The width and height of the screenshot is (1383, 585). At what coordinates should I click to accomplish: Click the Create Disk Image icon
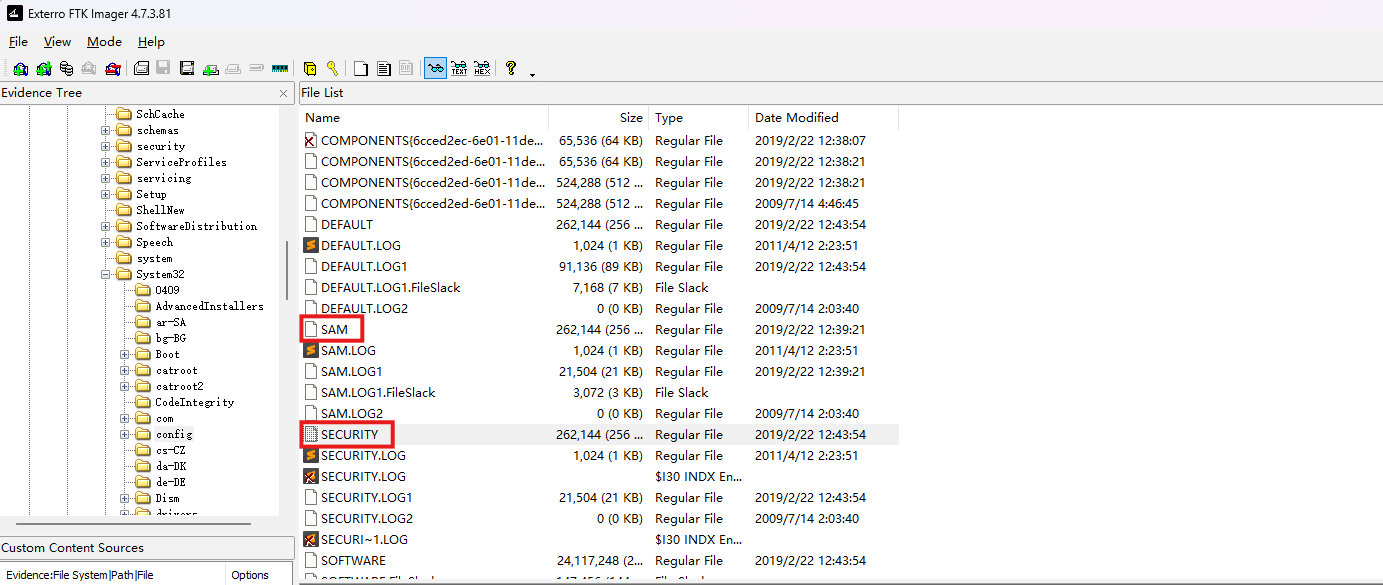[141, 69]
